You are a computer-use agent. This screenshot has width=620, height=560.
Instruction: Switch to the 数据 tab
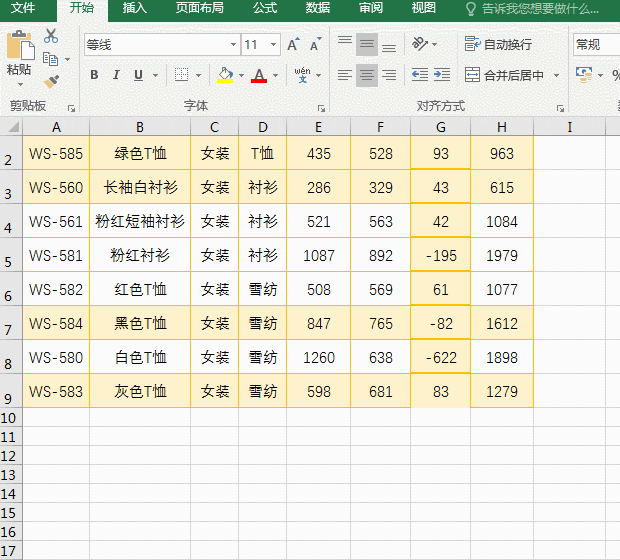coord(318,8)
